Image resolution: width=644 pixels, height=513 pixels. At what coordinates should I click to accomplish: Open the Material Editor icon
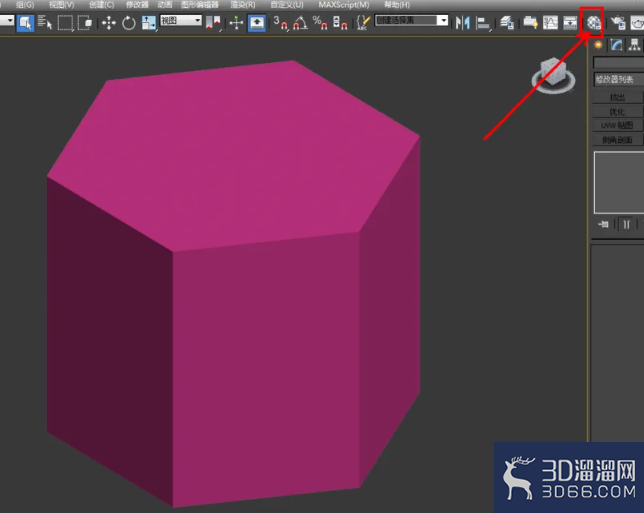pos(593,23)
